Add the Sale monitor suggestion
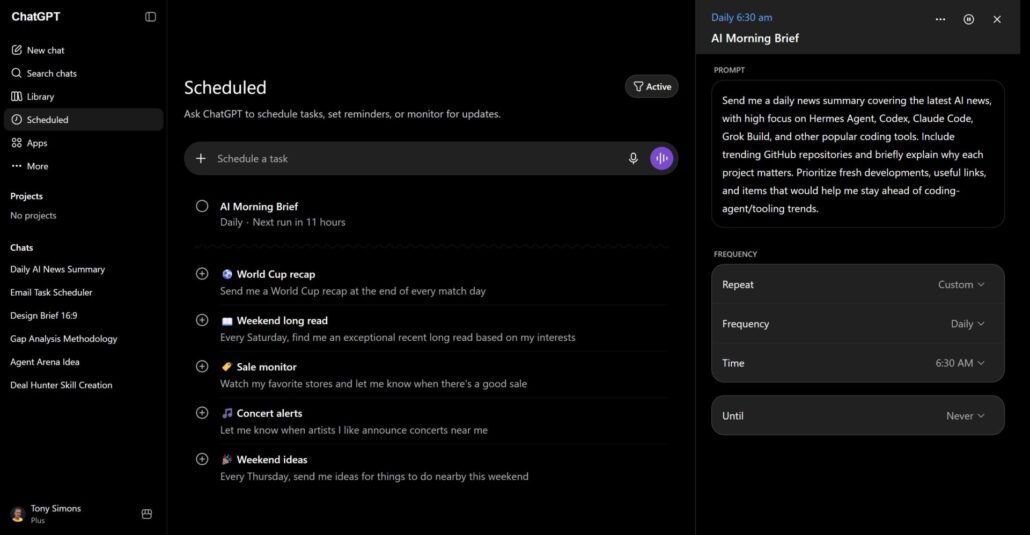1030x535 pixels. (x=202, y=367)
